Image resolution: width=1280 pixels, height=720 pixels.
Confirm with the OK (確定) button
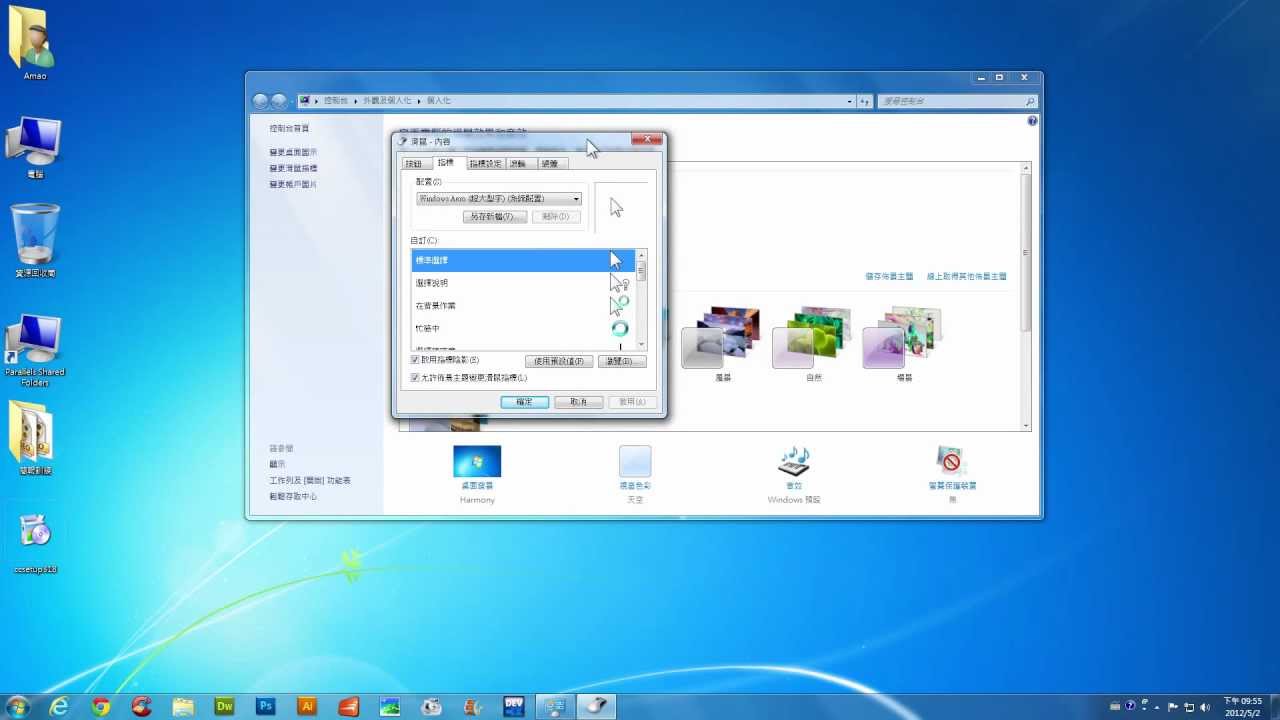click(525, 401)
